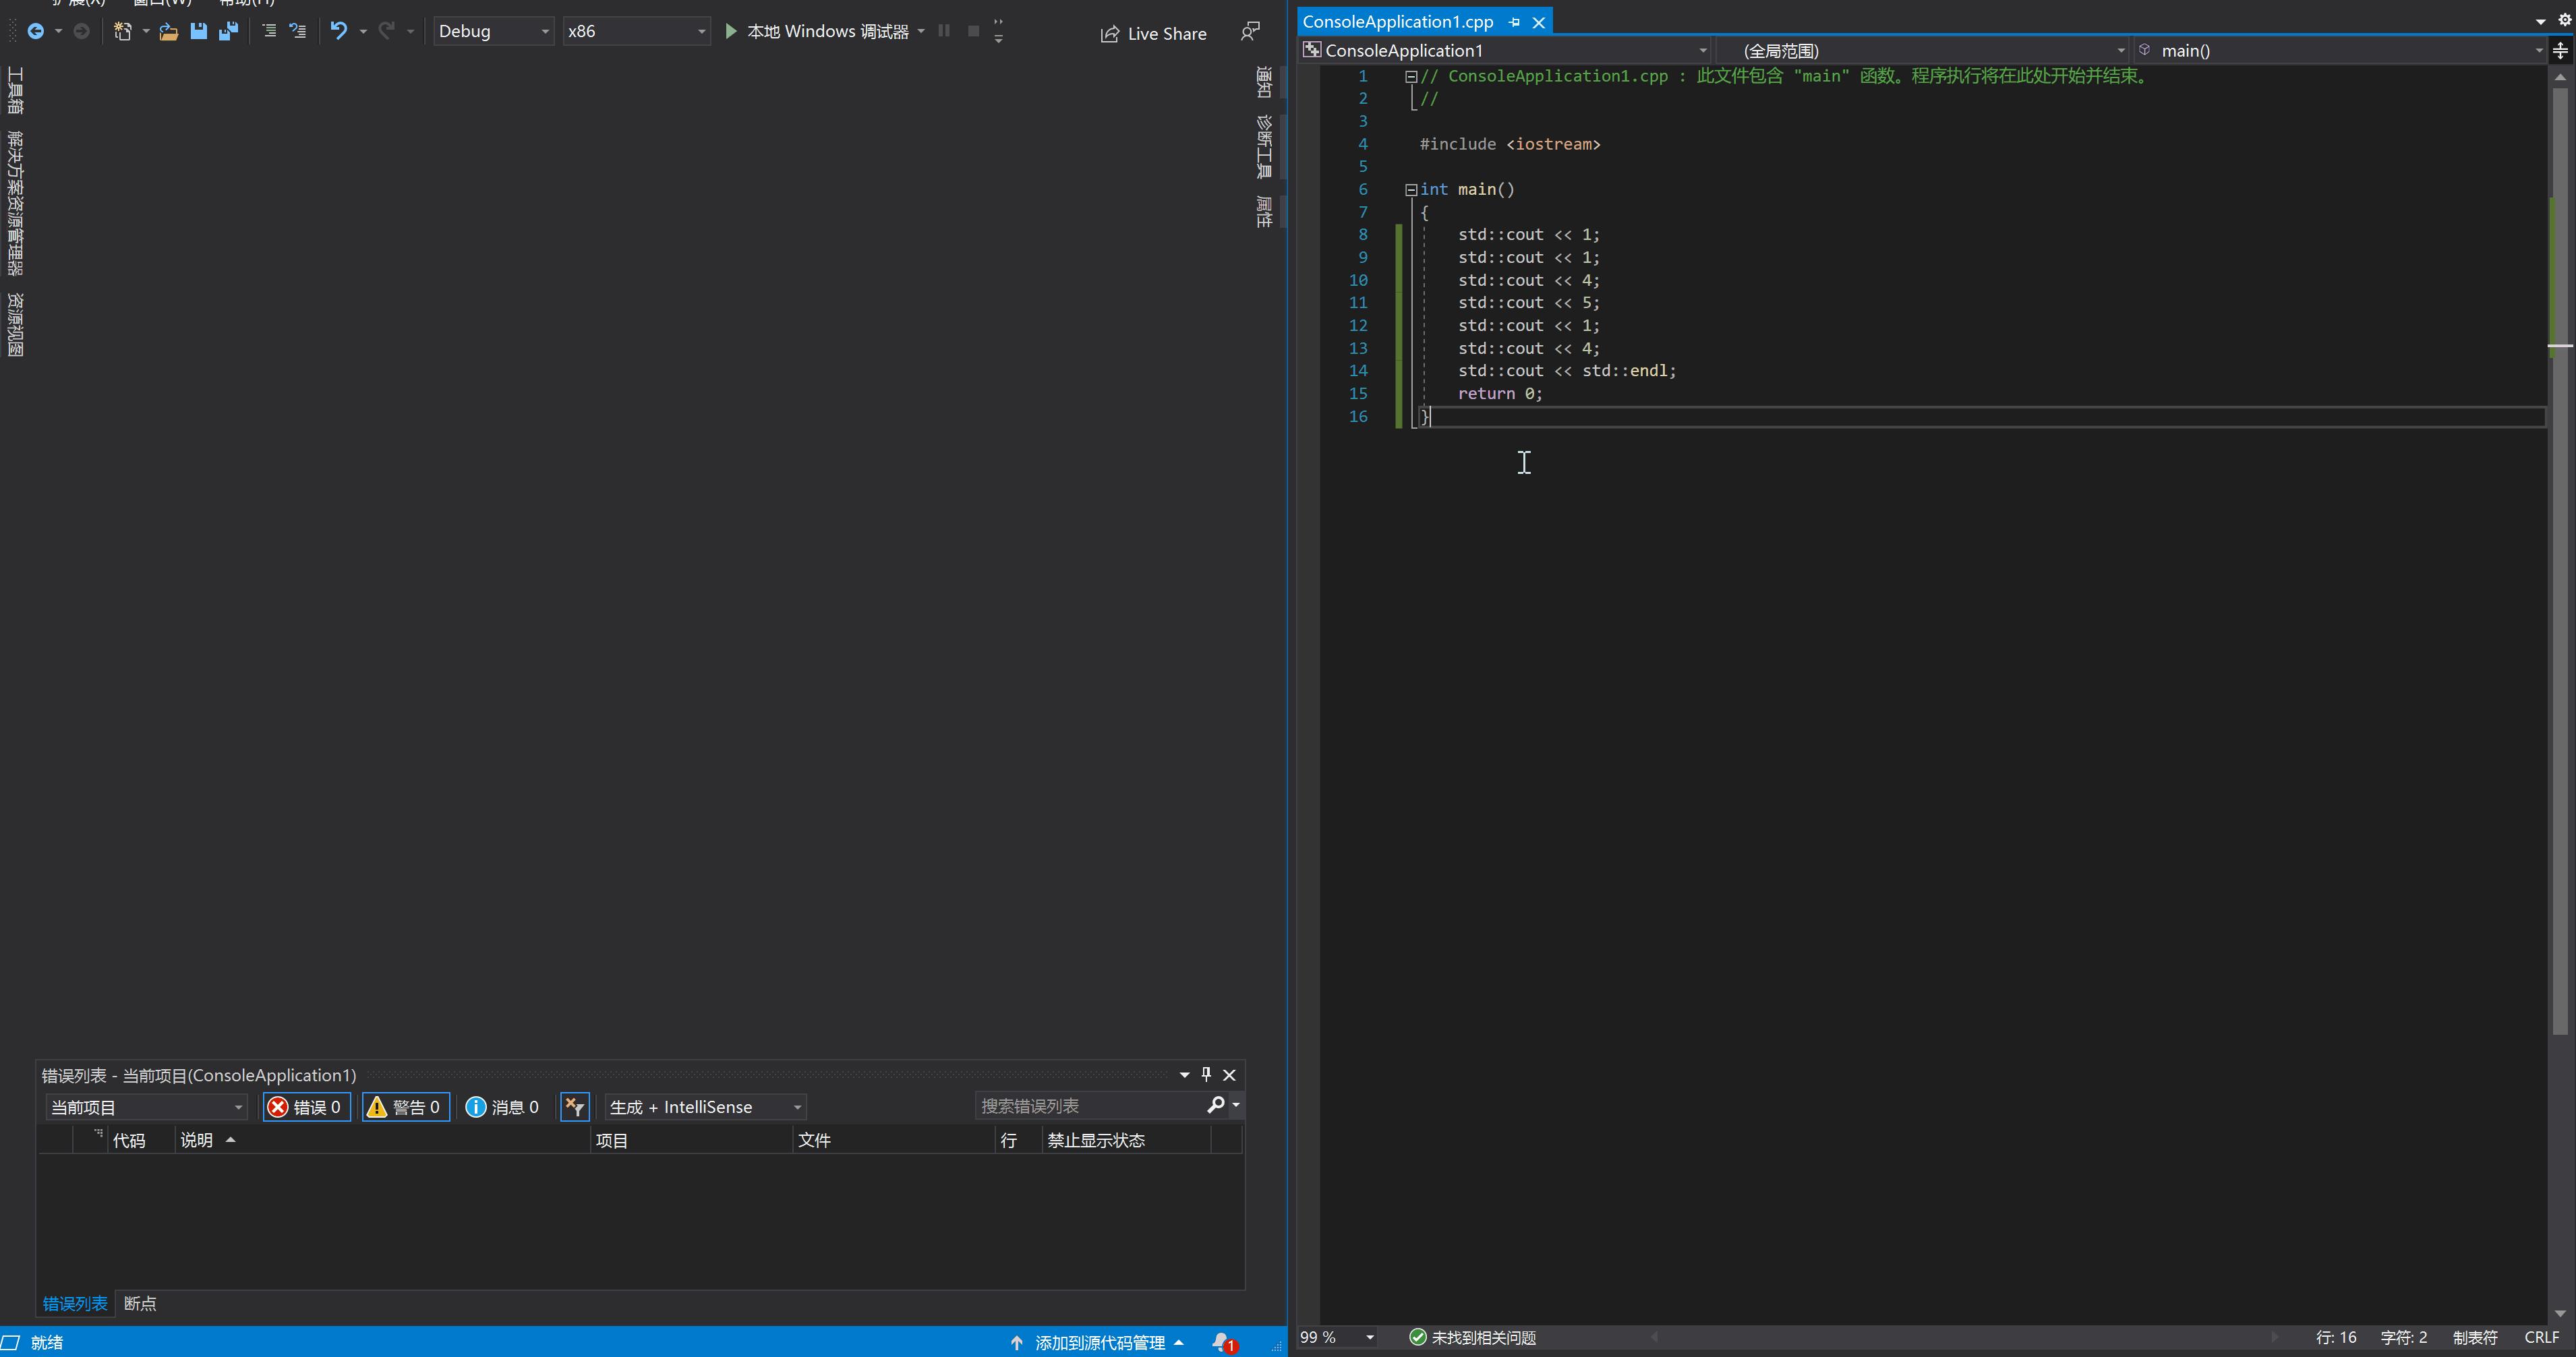Viewport: 2576px width, 1357px height.
Task: Click the Send Feedback icon
Action: 1250,32
